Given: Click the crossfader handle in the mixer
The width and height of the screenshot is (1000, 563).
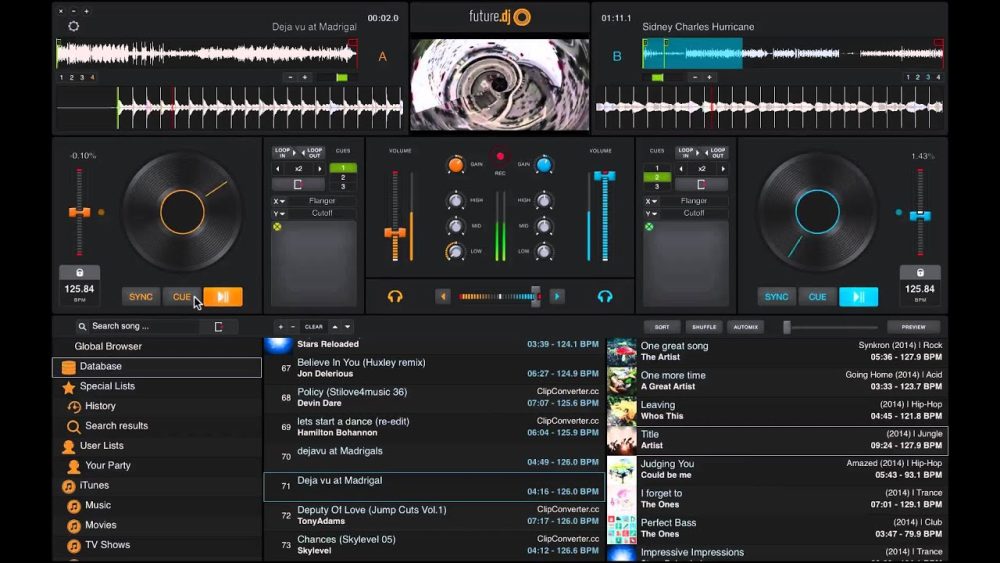Looking at the screenshot, I should pyautogui.click(x=535, y=296).
